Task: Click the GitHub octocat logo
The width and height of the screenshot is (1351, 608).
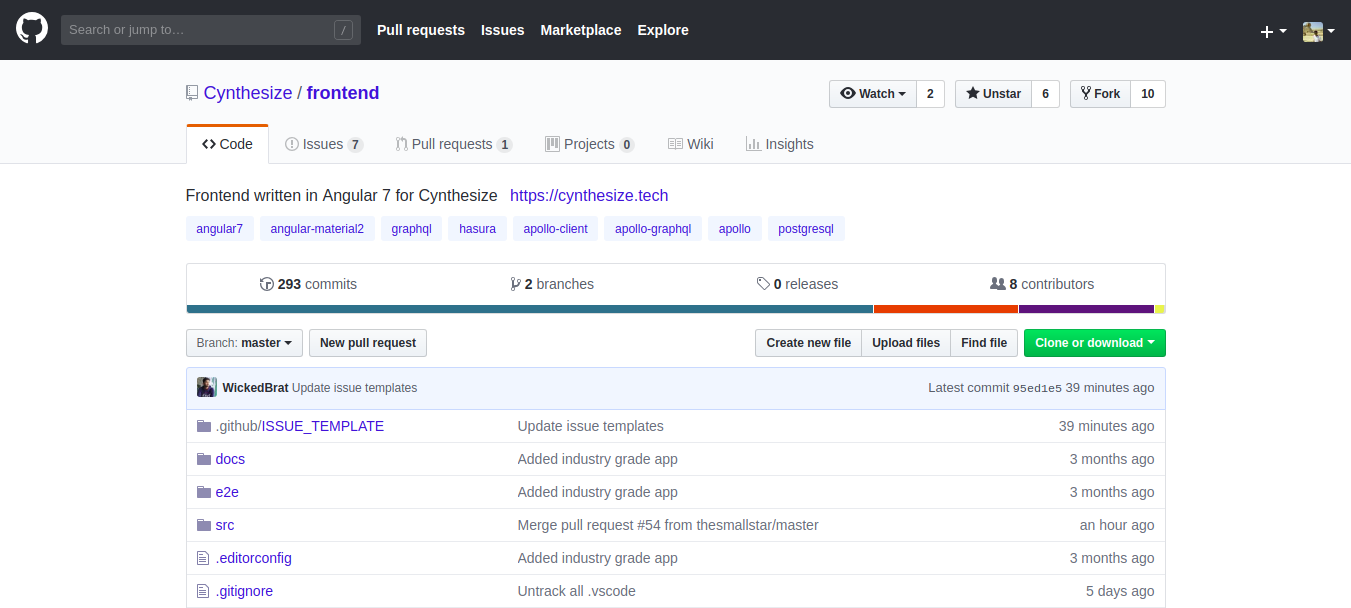Action: click(x=32, y=29)
